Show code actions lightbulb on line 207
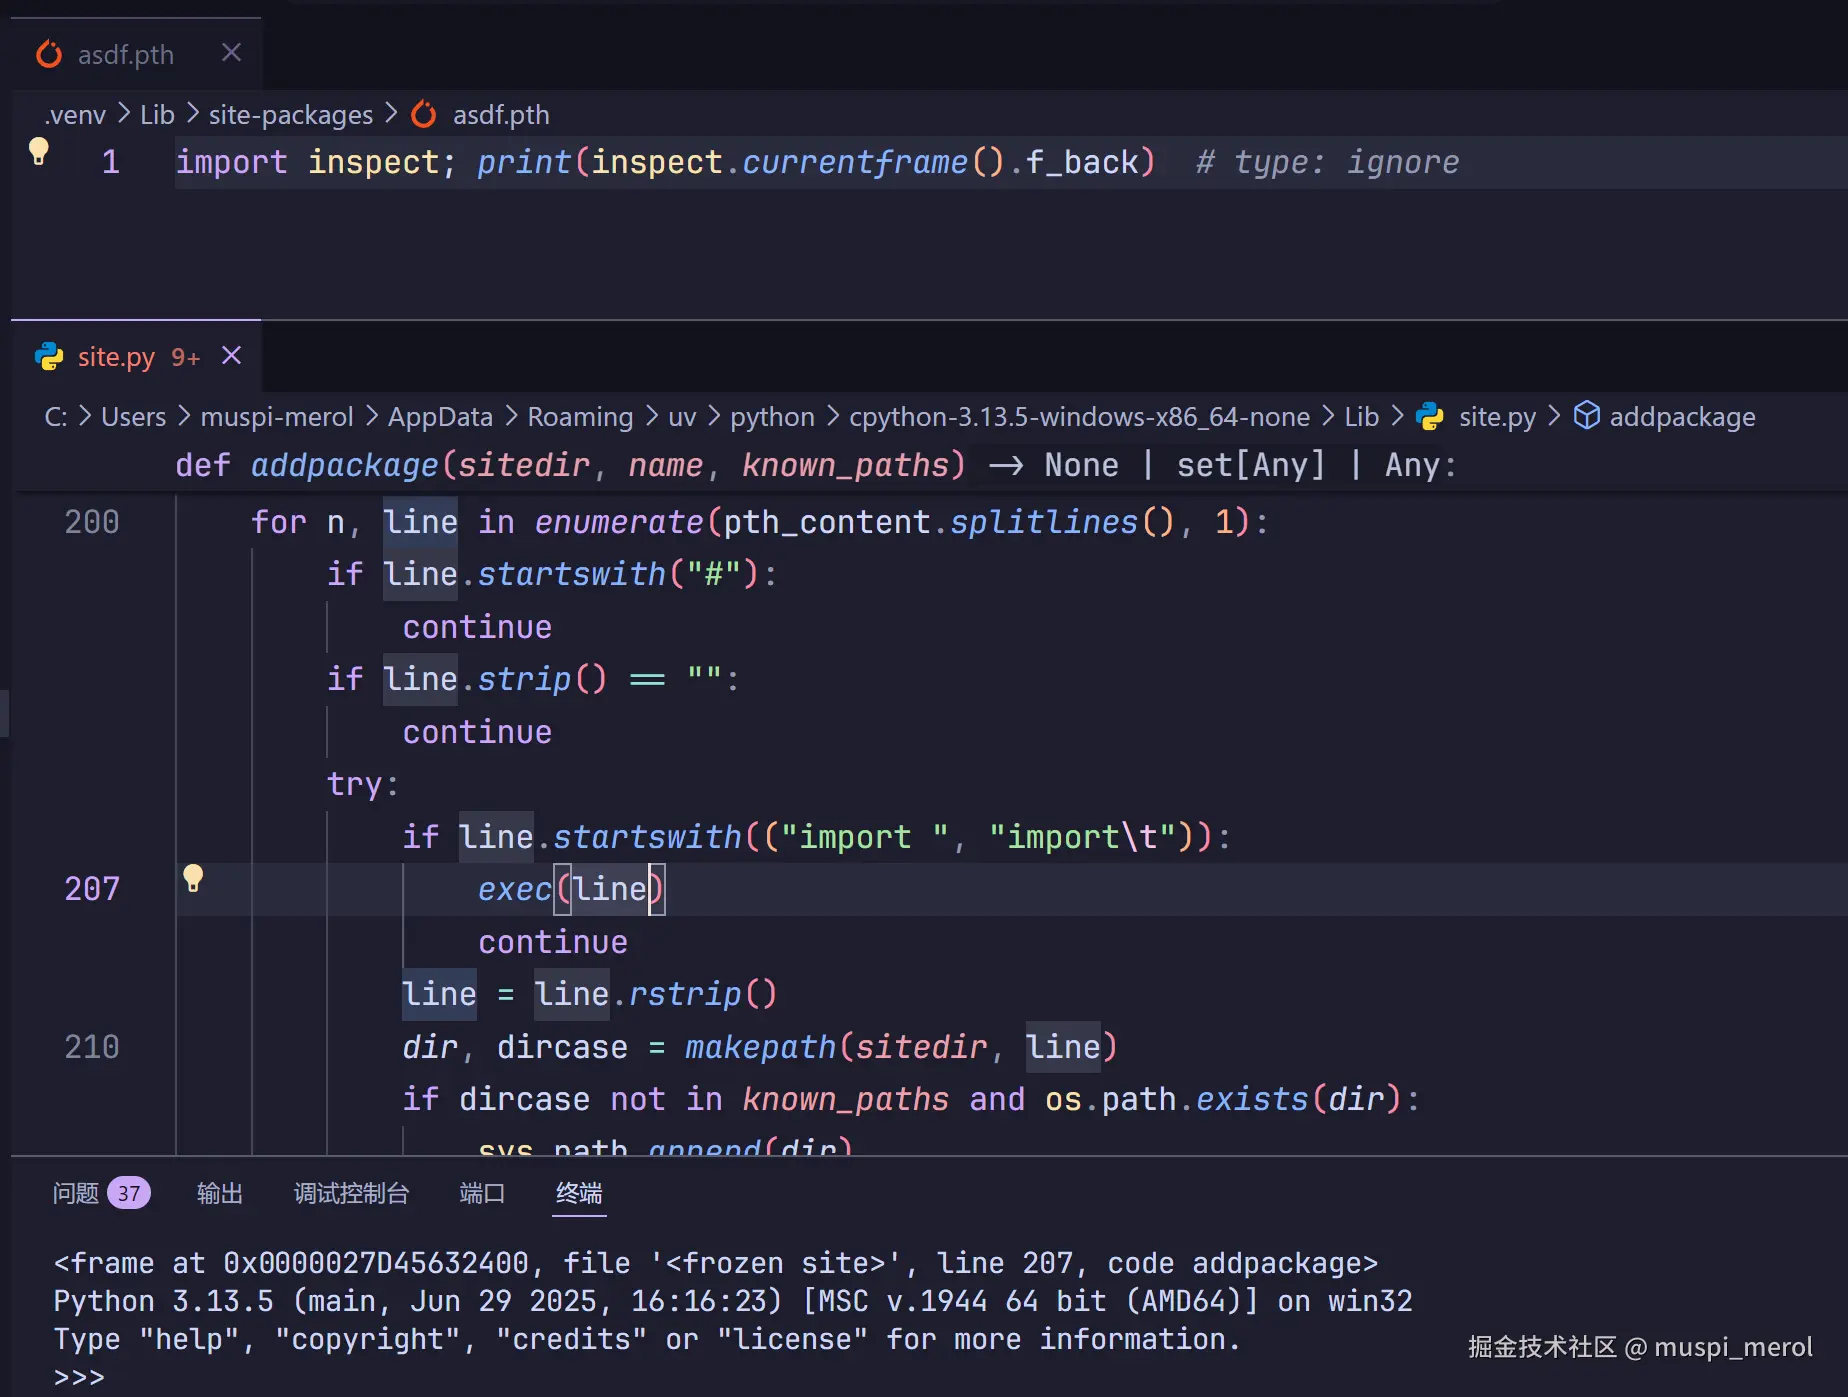Viewport: 1848px width, 1397px height. pos(193,878)
